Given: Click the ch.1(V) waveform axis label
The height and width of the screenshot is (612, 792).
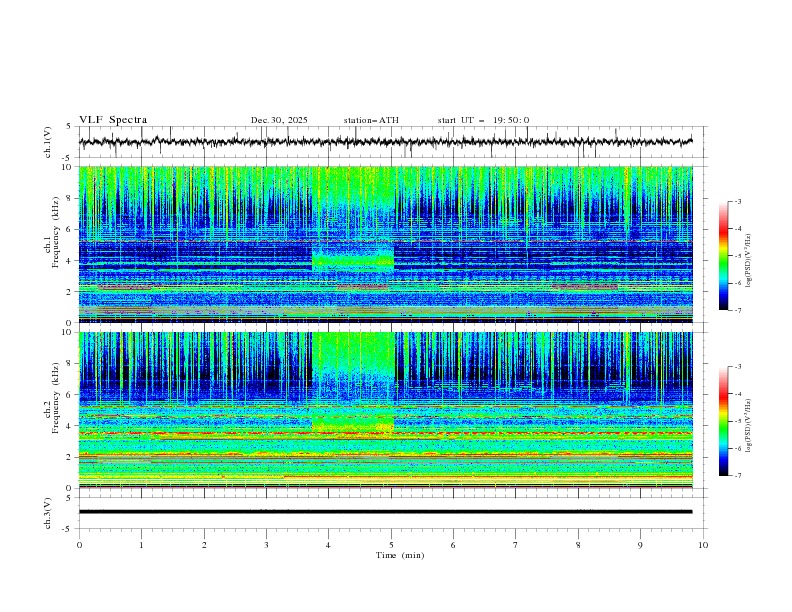Looking at the screenshot, I should coord(48,142).
